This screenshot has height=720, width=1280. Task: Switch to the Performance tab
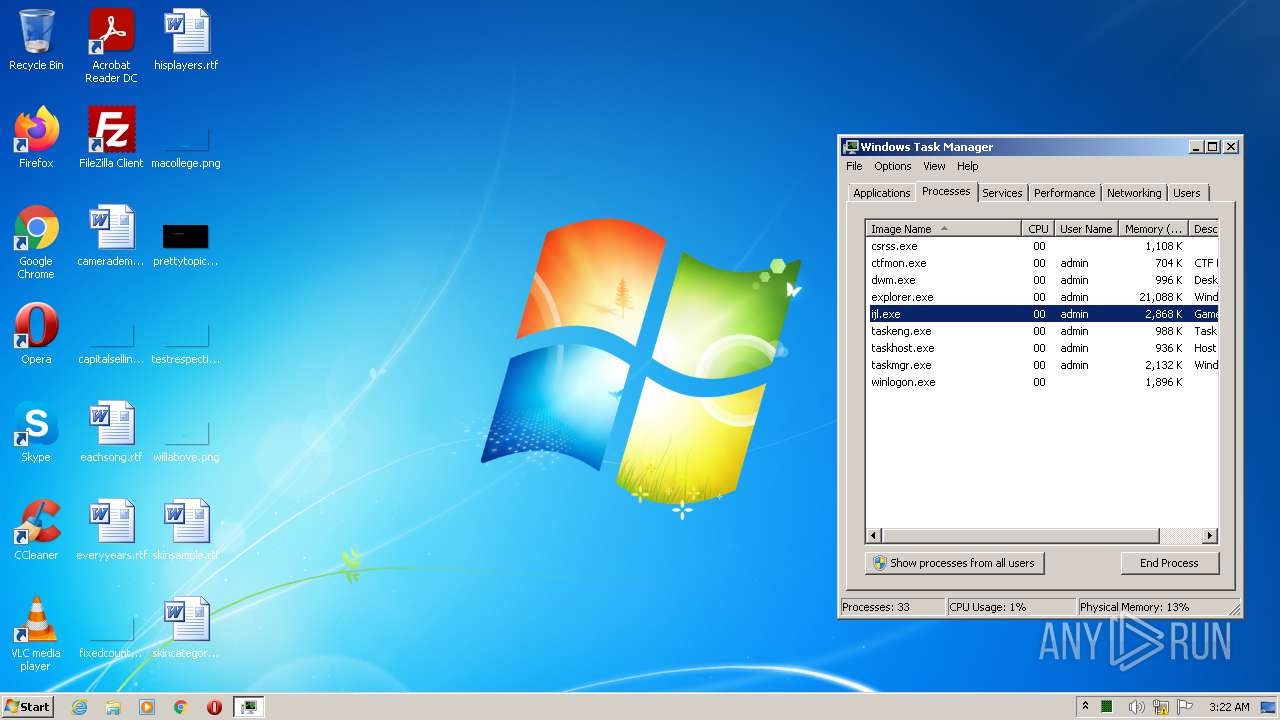pyautogui.click(x=1064, y=193)
